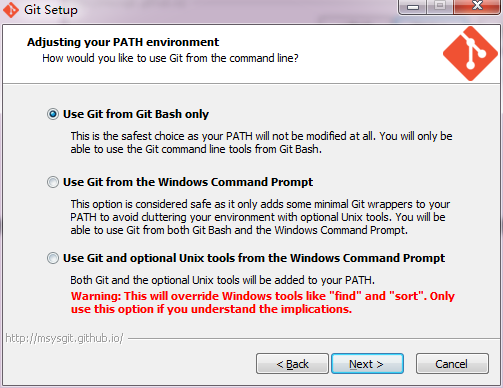Click the safest choice description text
The image size is (503, 388).
(x=261, y=143)
